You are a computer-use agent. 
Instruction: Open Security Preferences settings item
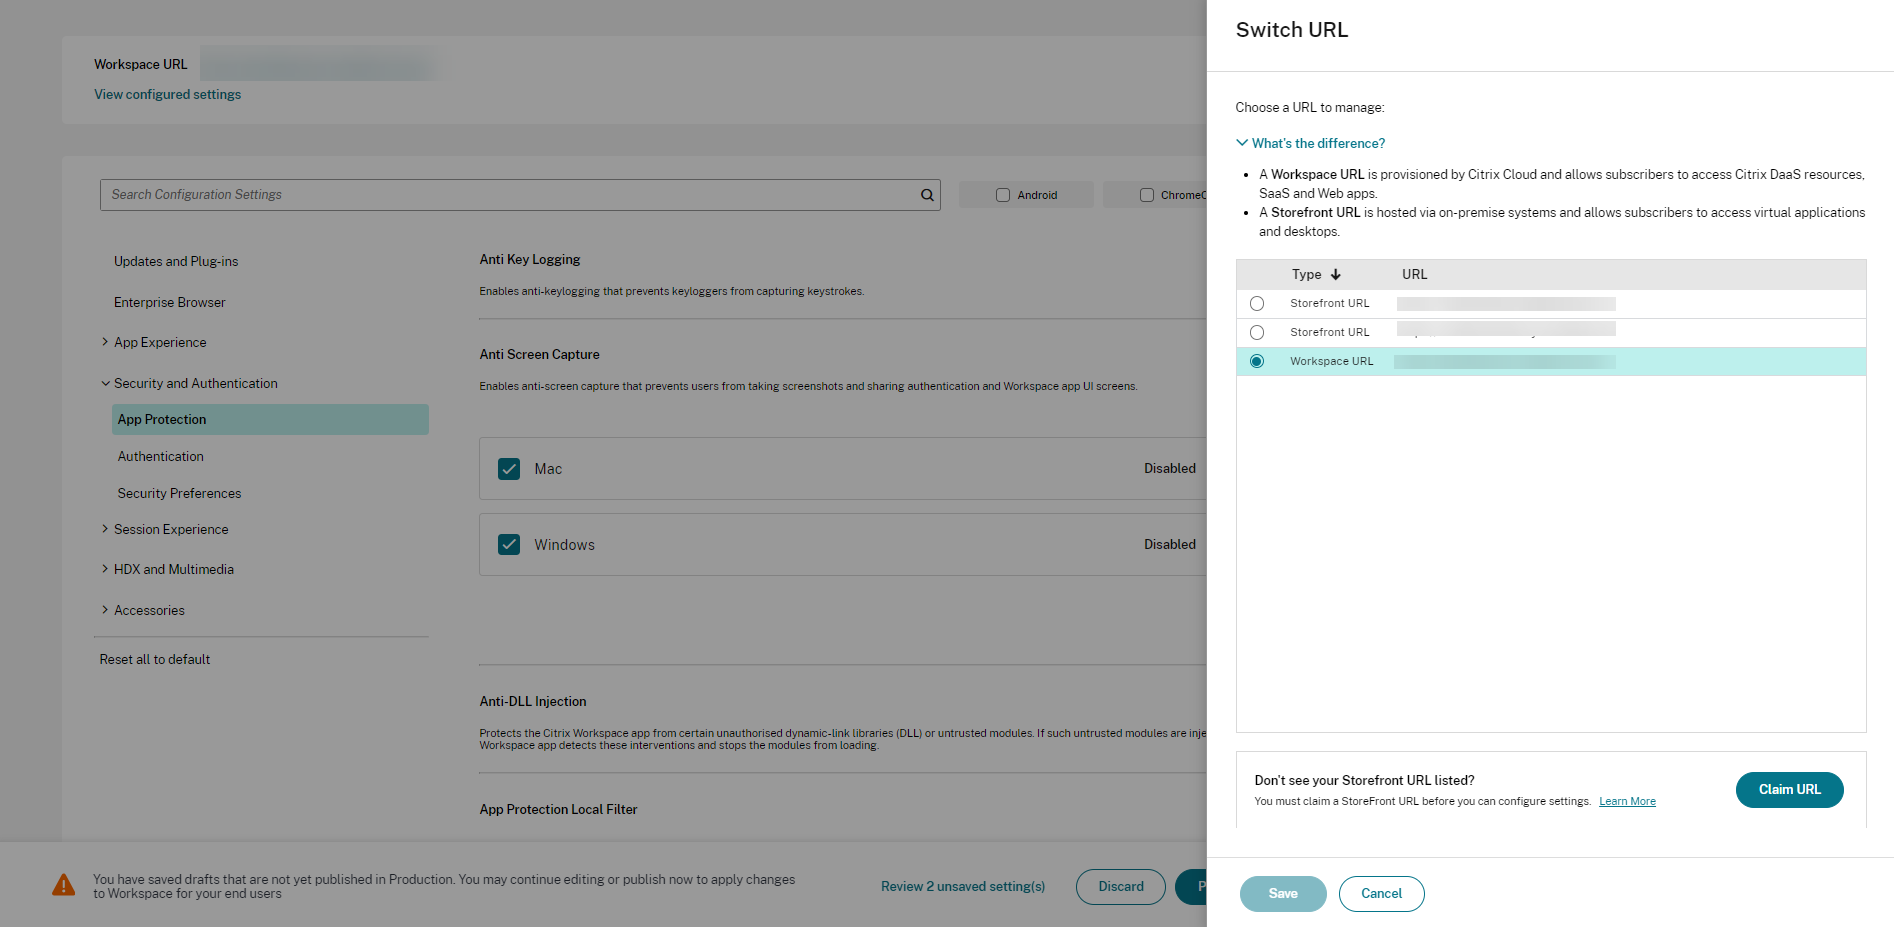click(x=179, y=493)
